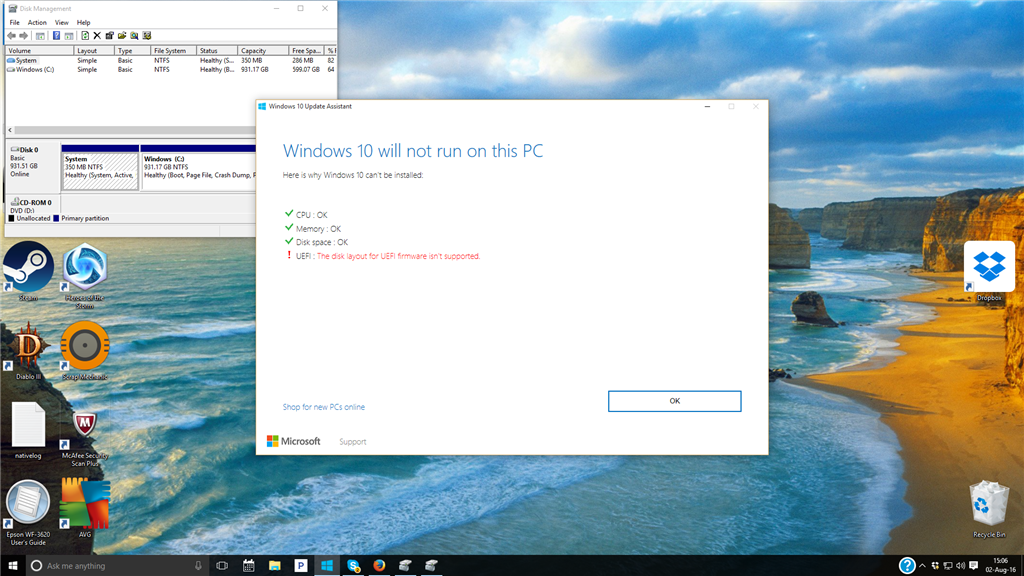Select the Disk 0 label panel
Screen dimensions: 1024x576
tap(33, 168)
